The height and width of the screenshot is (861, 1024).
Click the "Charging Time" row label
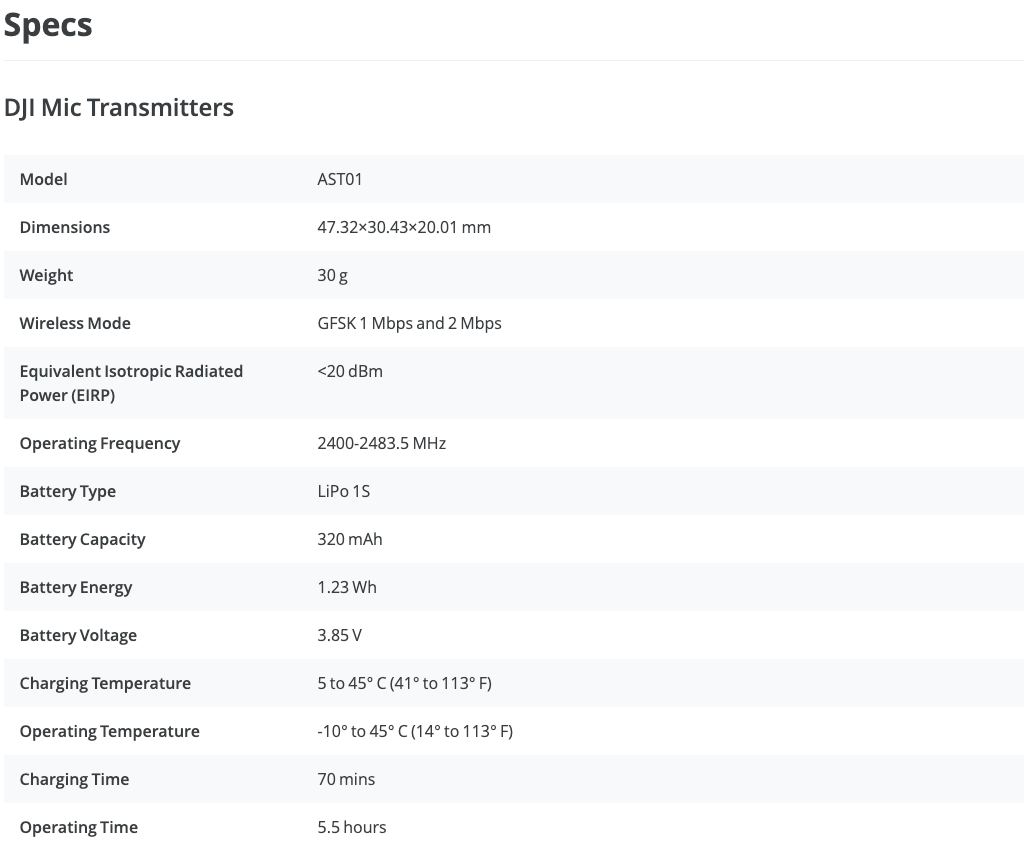coord(74,779)
